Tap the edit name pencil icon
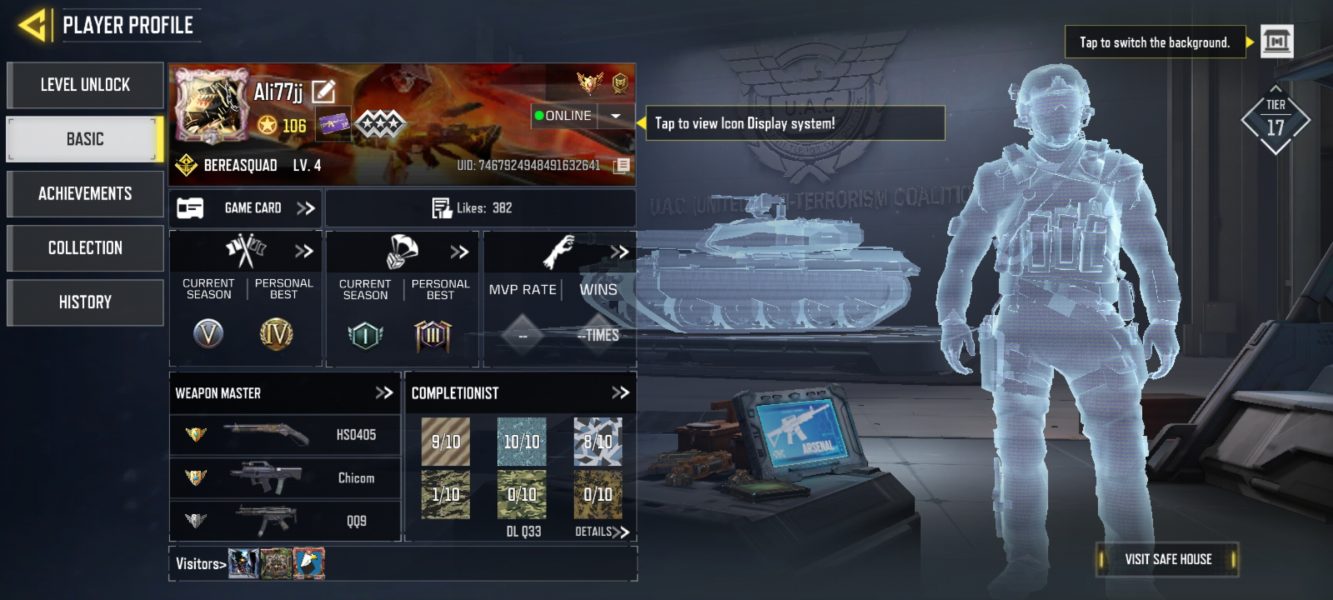Viewport: 1333px width, 600px height. coord(323,92)
